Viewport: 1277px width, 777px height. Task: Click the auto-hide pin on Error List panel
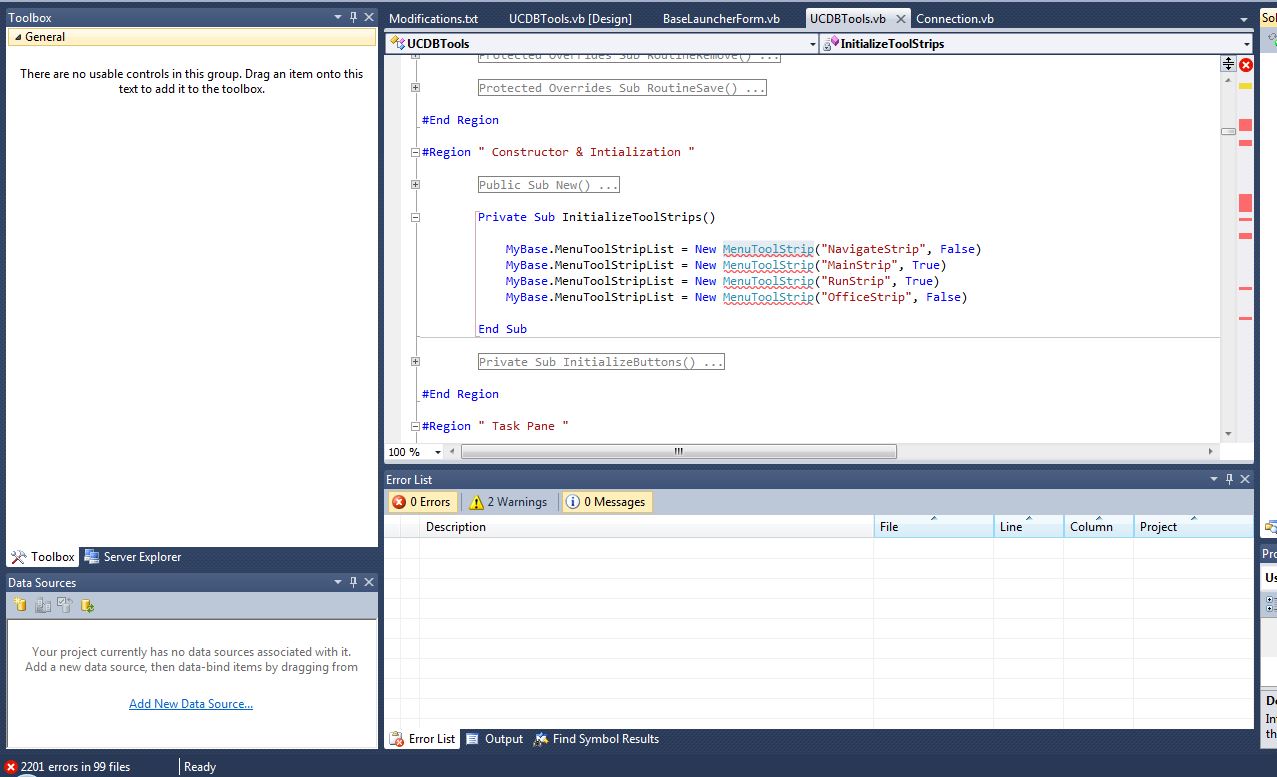(x=1230, y=479)
